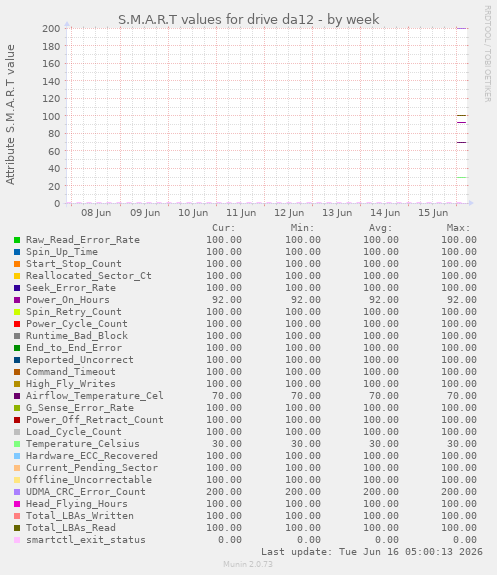The image size is (497, 575).
Task: Click the magenta Head_Flying_Hours legend swatch
Action: [17, 504]
